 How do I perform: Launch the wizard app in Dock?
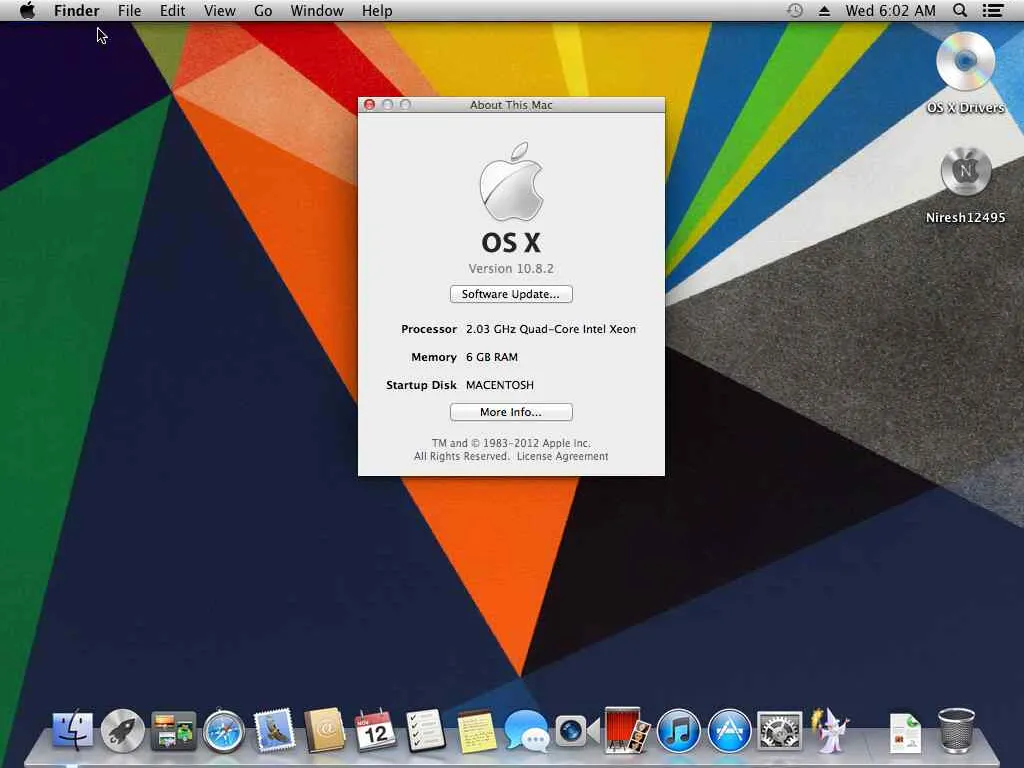coord(829,730)
